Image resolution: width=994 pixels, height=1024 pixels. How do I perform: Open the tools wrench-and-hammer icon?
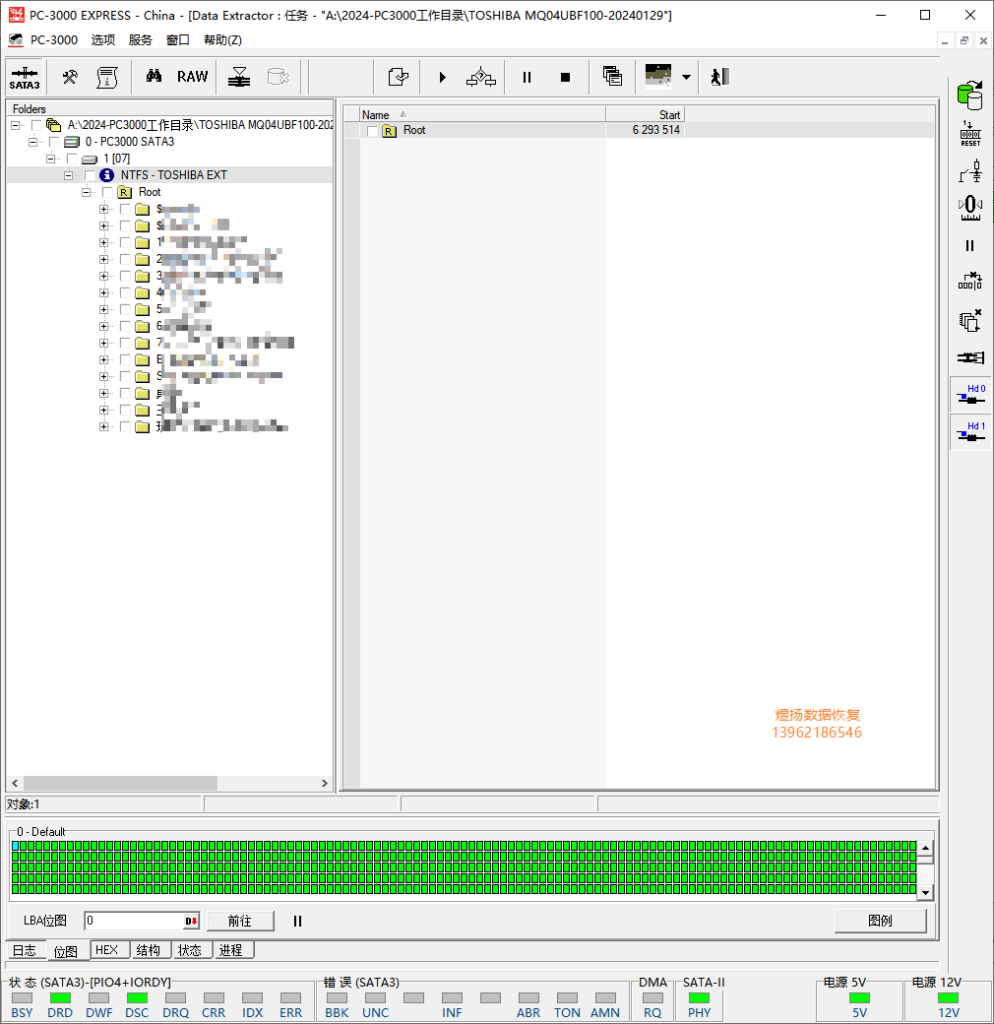[70, 77]
